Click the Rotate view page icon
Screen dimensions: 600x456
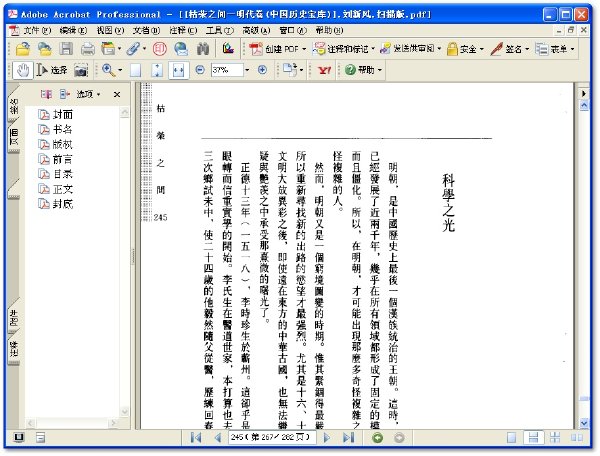(x=290, y=70)
